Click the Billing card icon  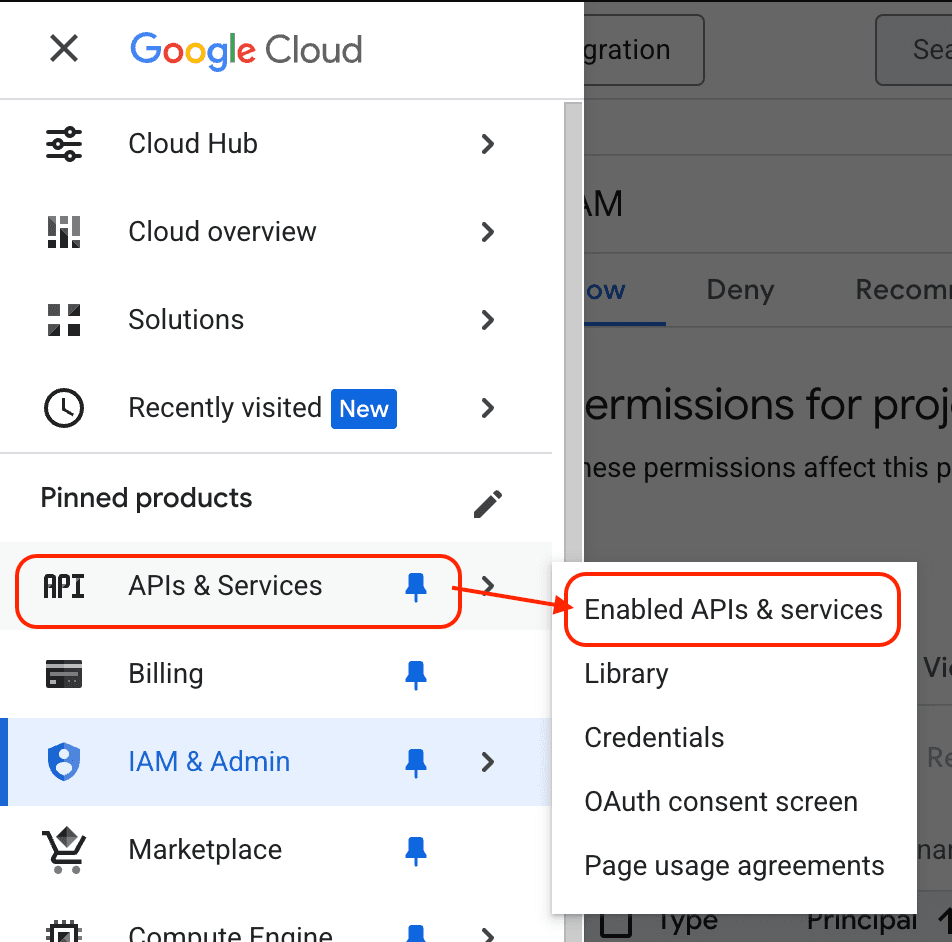click(x=63, y=673)
